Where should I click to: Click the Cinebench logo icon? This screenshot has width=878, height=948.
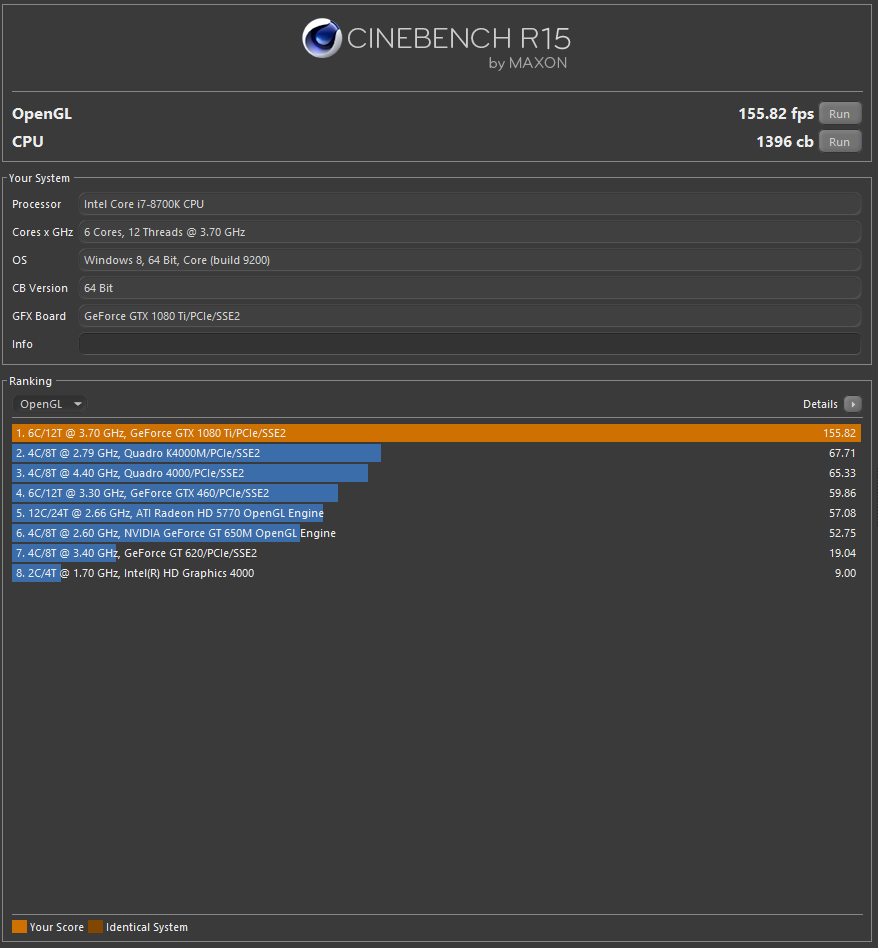coord(322,37)
